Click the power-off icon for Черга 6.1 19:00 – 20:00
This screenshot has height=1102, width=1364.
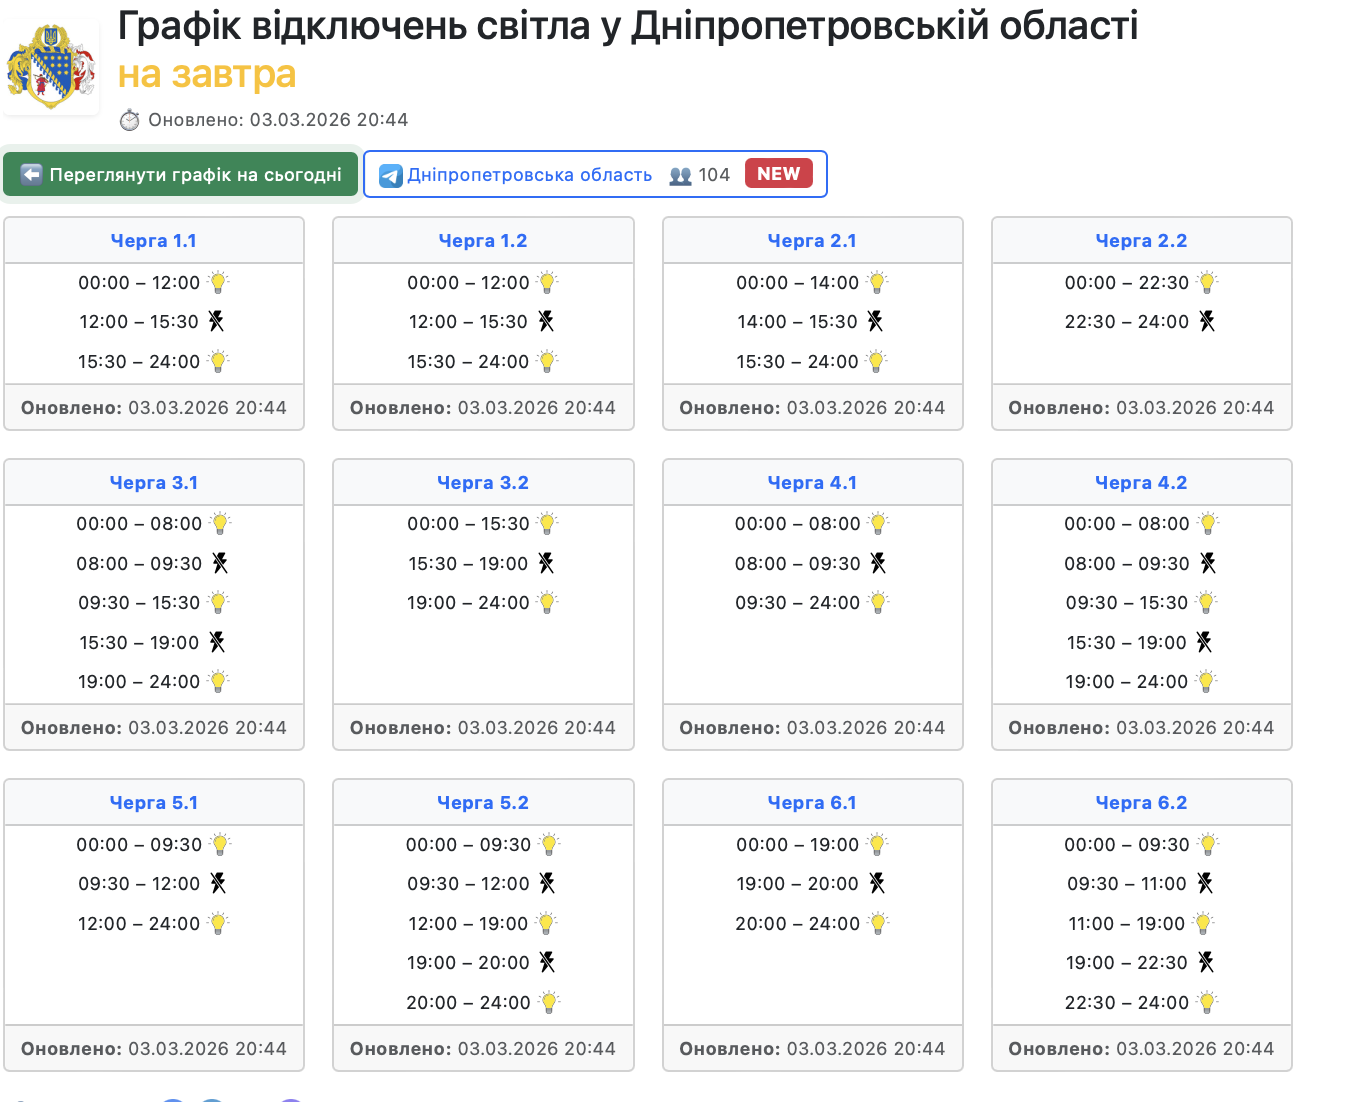[x=877, y=883]
